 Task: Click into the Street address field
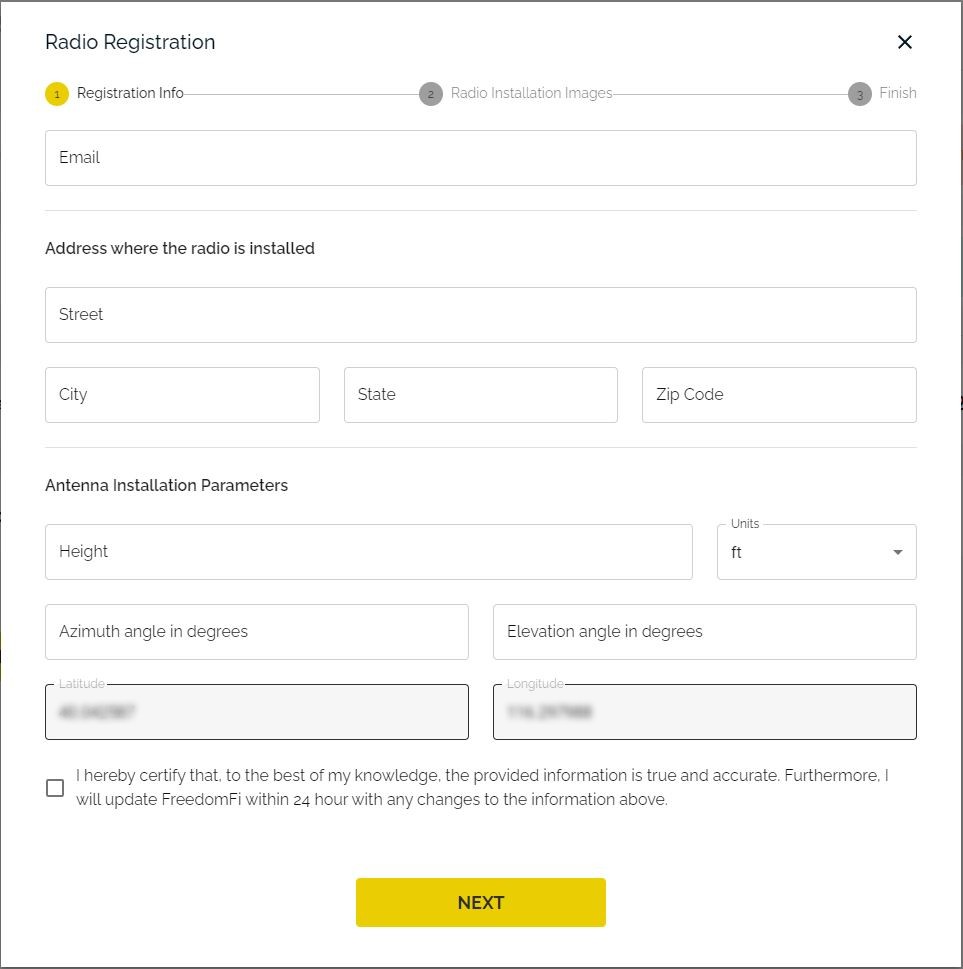[x=480, y=315]
